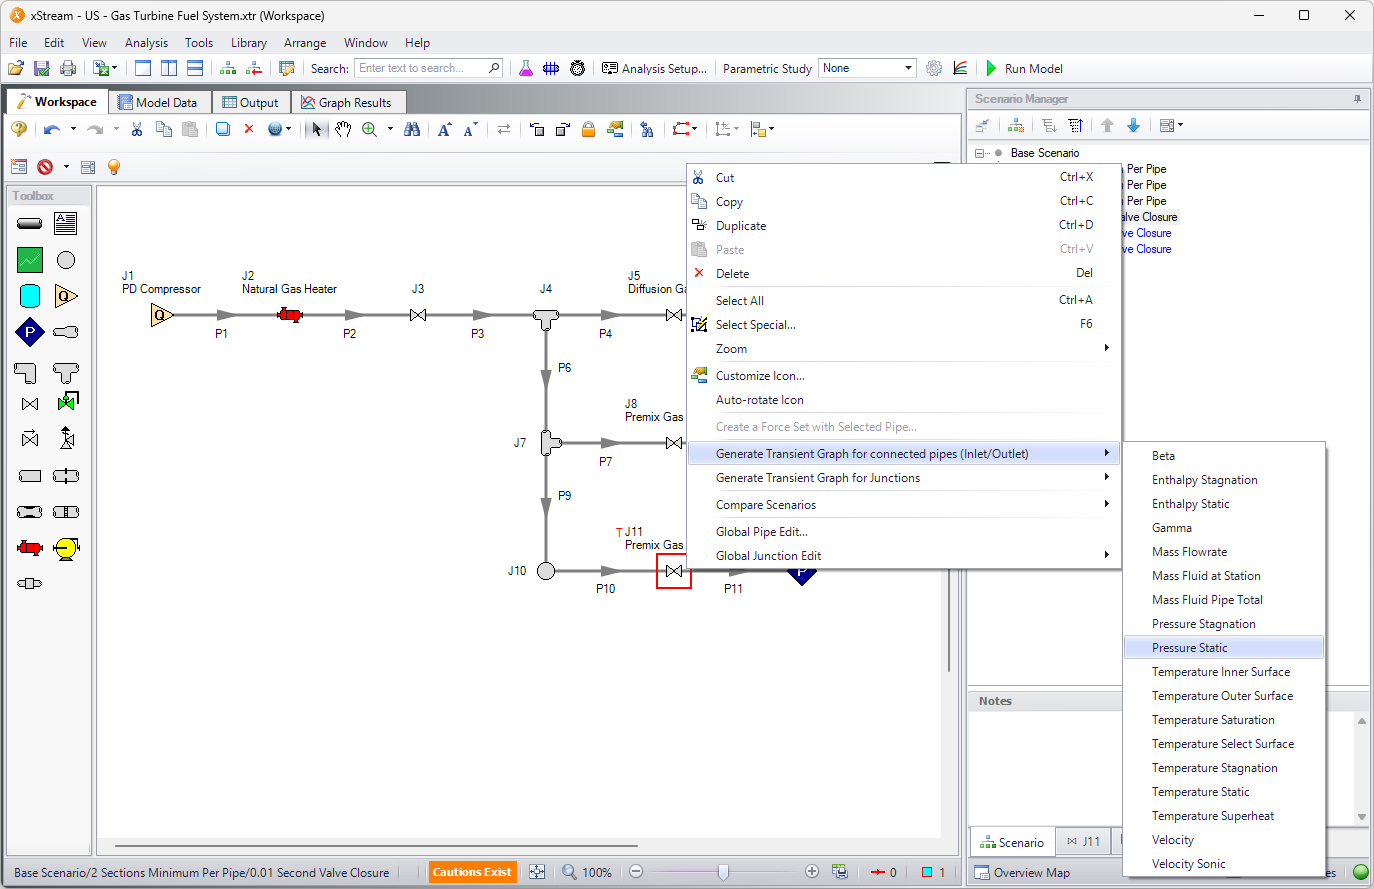Choose Velocity Sonic from submenu

coord(1224,864)
